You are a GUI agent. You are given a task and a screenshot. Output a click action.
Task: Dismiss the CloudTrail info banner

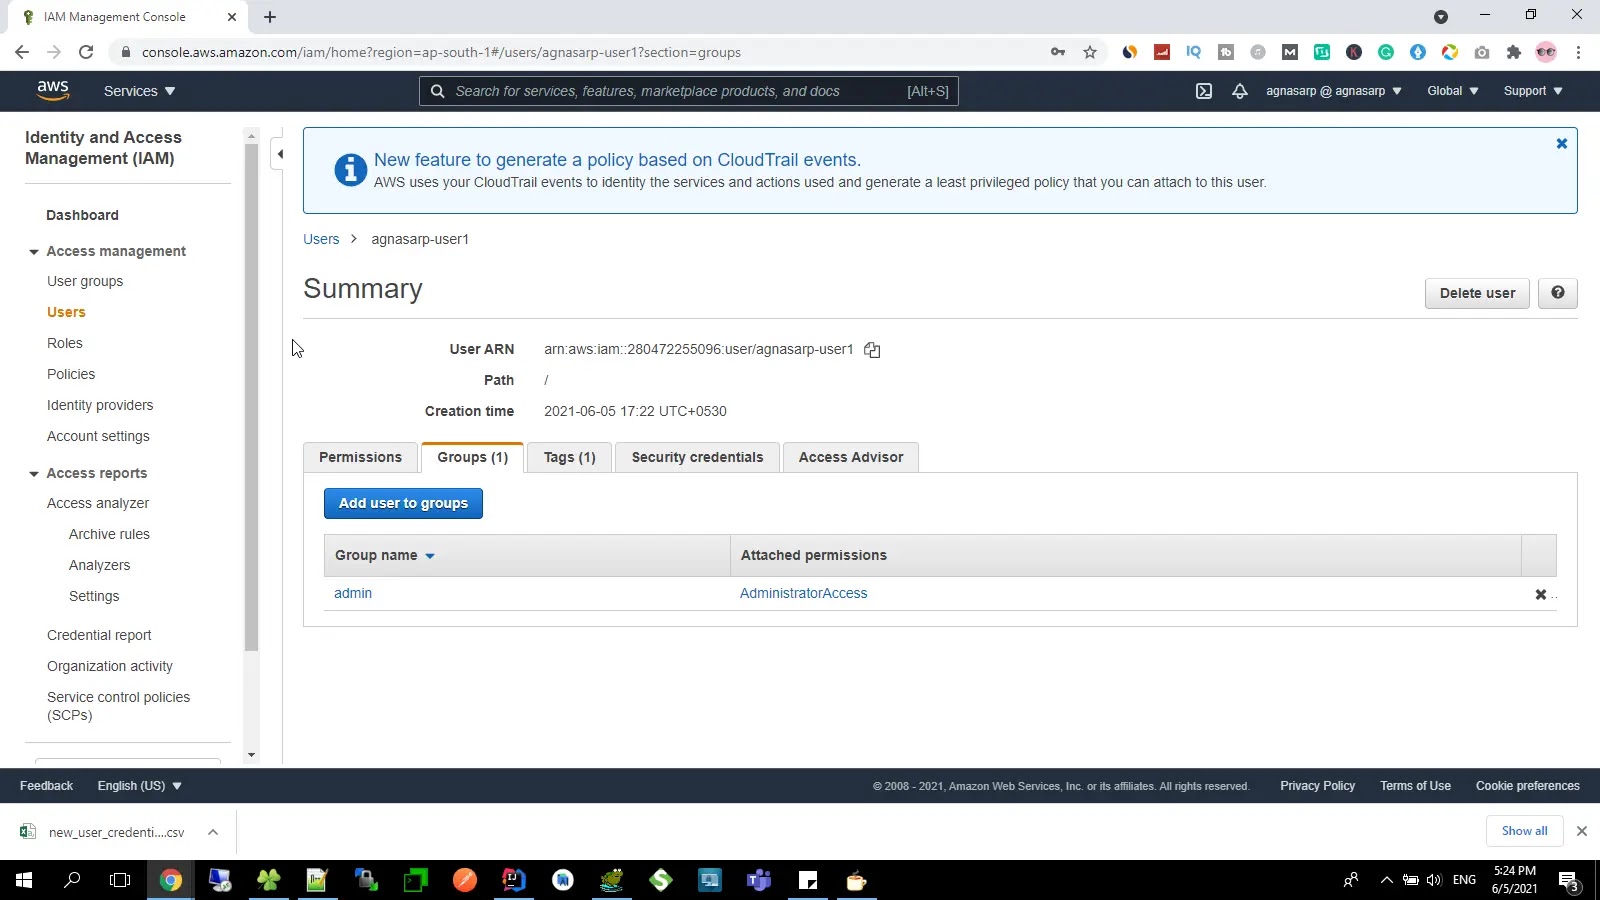pyautogui.click(x=1561, y=144)
